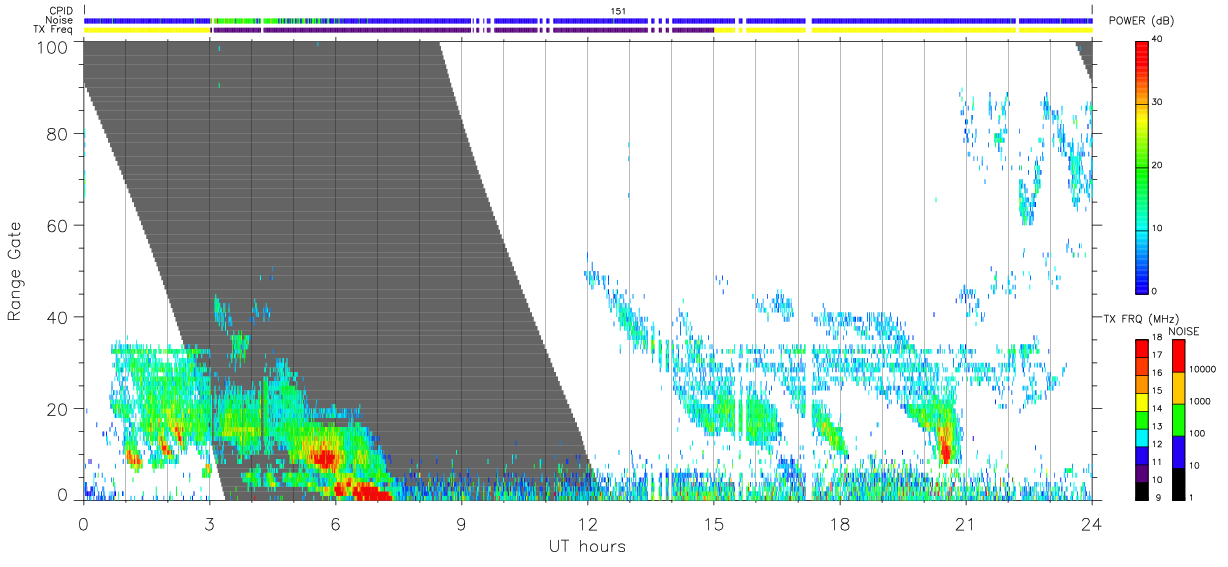Click the 3 UT hour tick label
This screenshot has height=567, width=1228.
(x=209, y=524)
